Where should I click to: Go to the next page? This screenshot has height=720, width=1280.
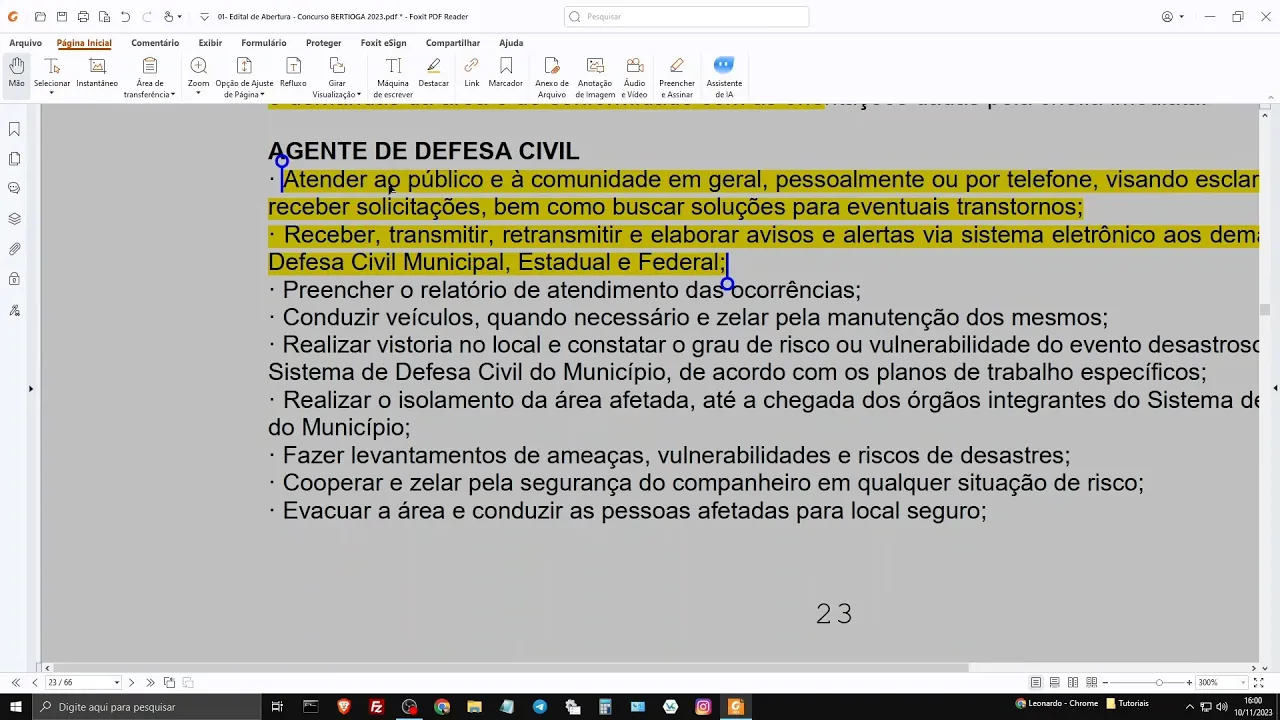[131, 682]
